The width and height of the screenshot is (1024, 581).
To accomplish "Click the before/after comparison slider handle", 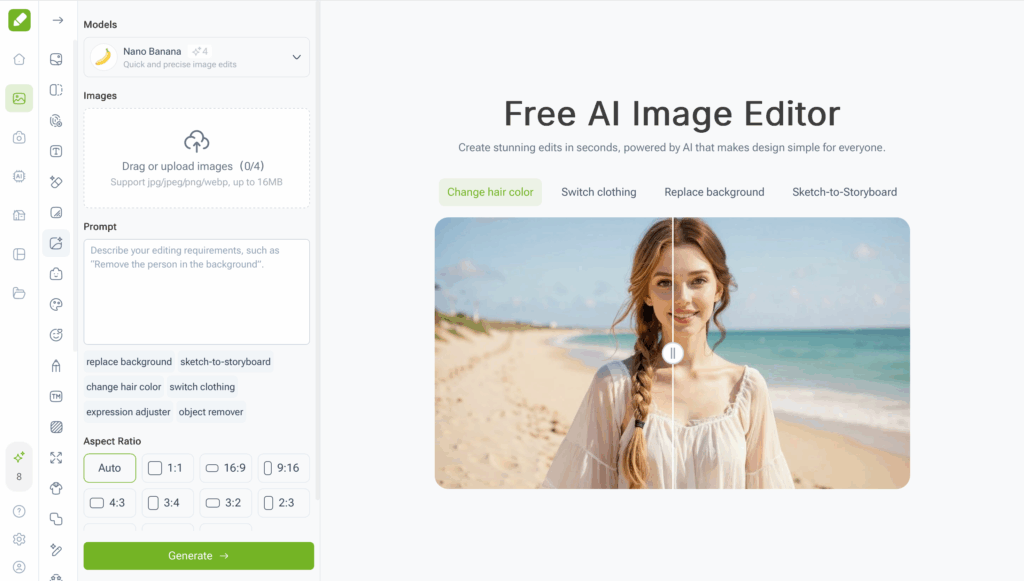I will (x=672, y=353).
